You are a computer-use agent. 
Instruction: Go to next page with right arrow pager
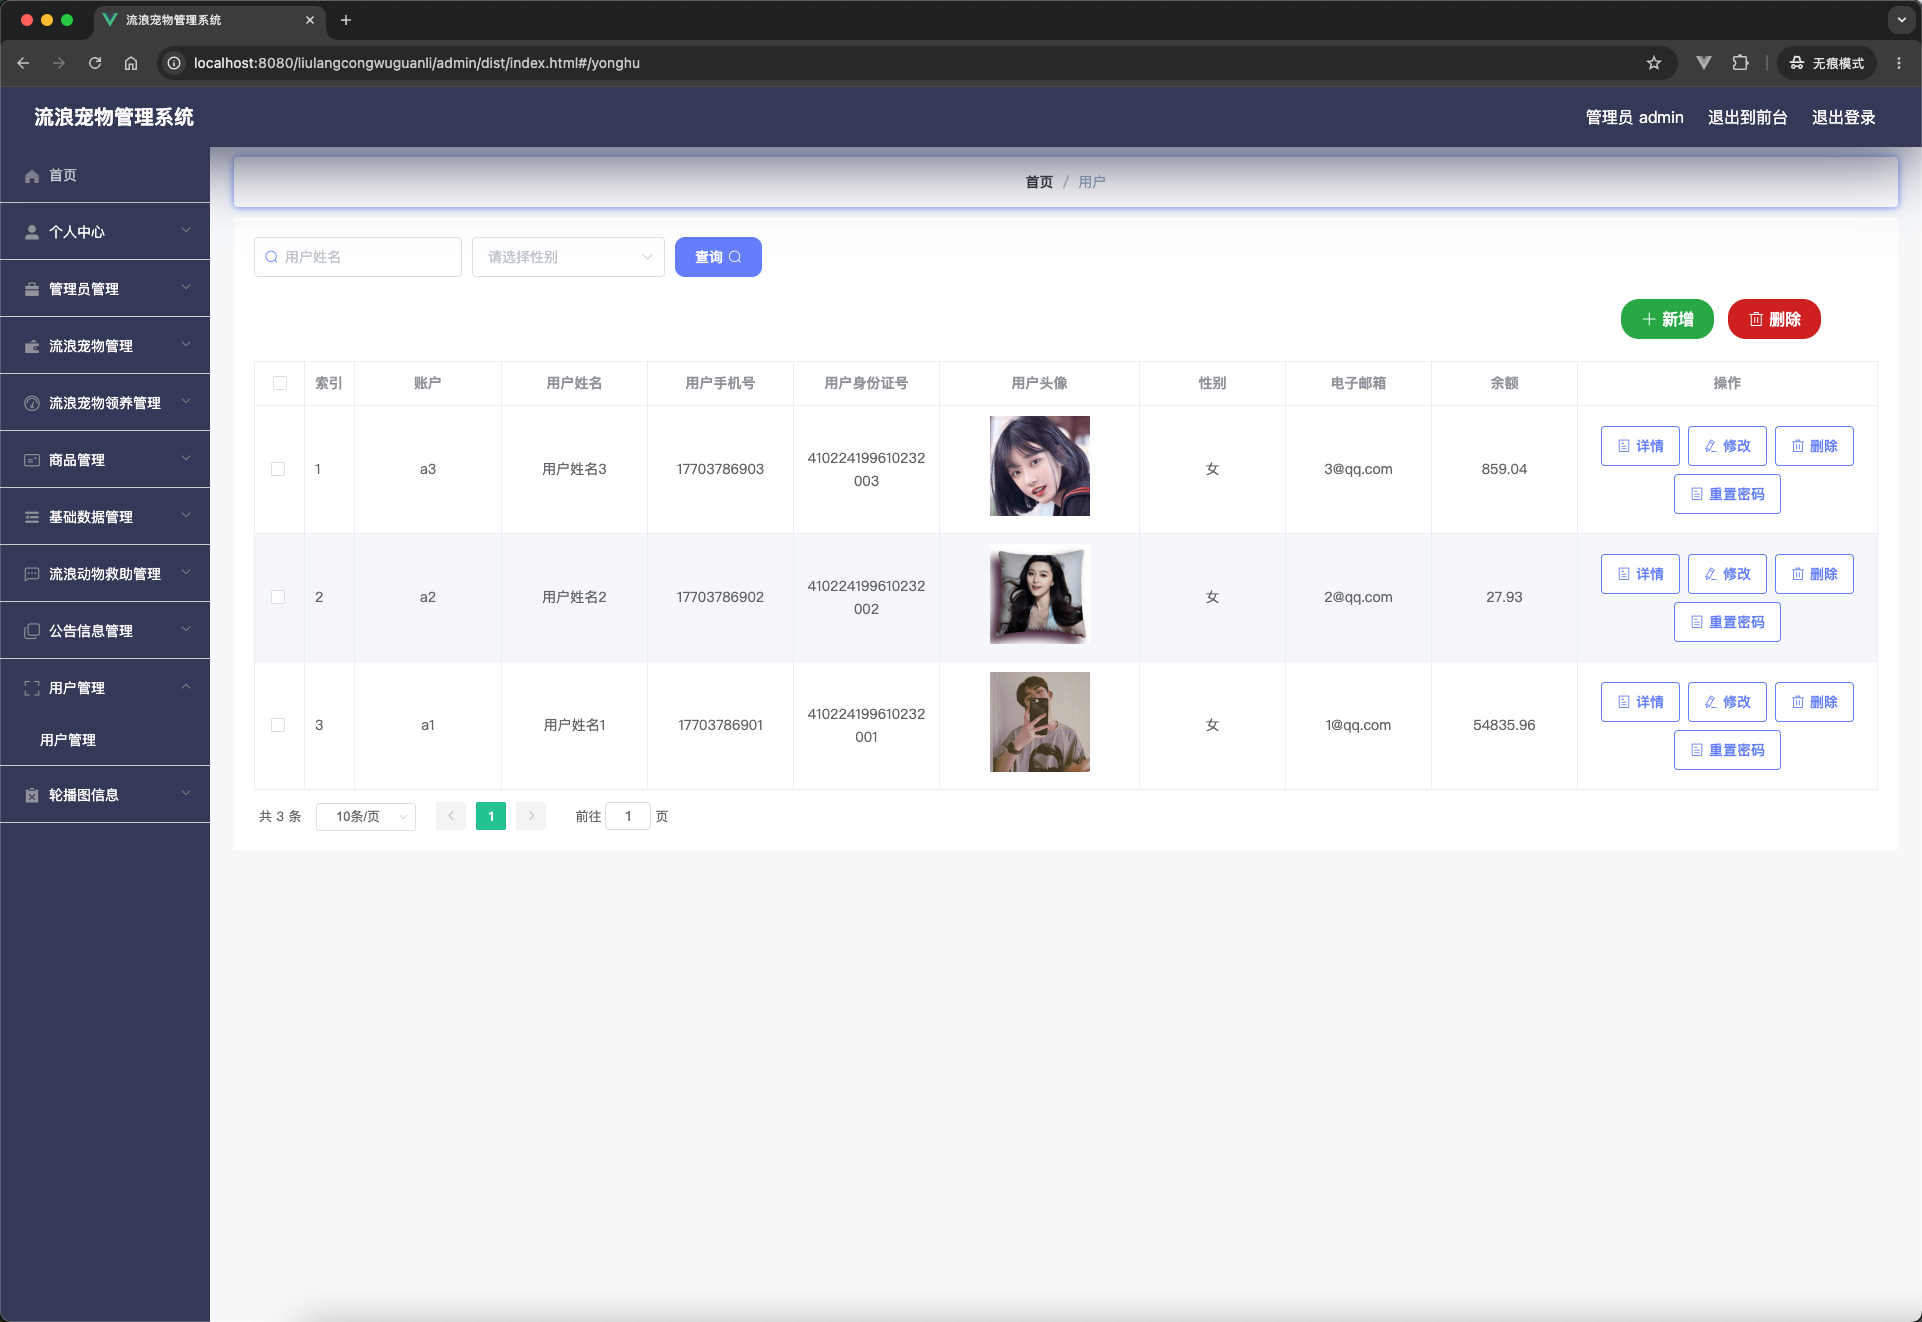531,816
